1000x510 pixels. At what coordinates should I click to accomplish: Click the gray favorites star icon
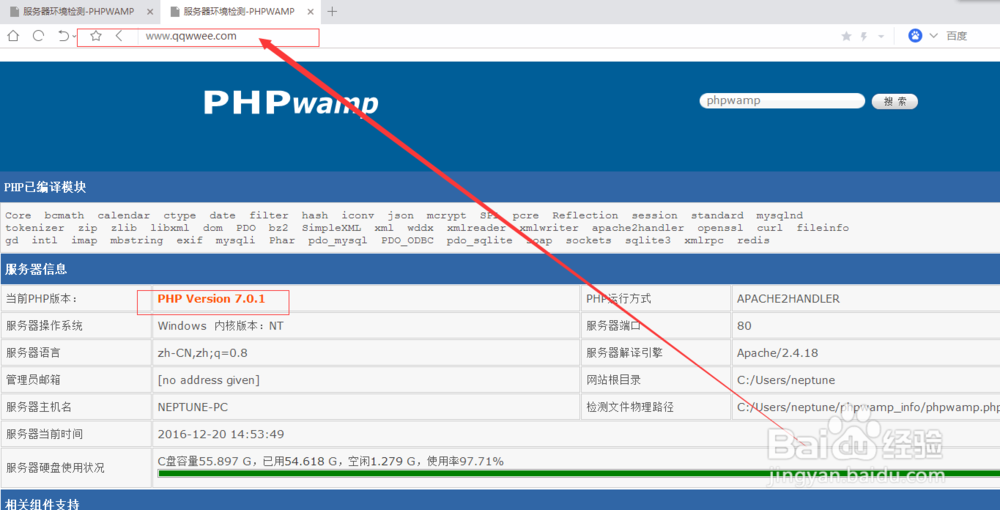pyautogui.click(x=846, y=36)
